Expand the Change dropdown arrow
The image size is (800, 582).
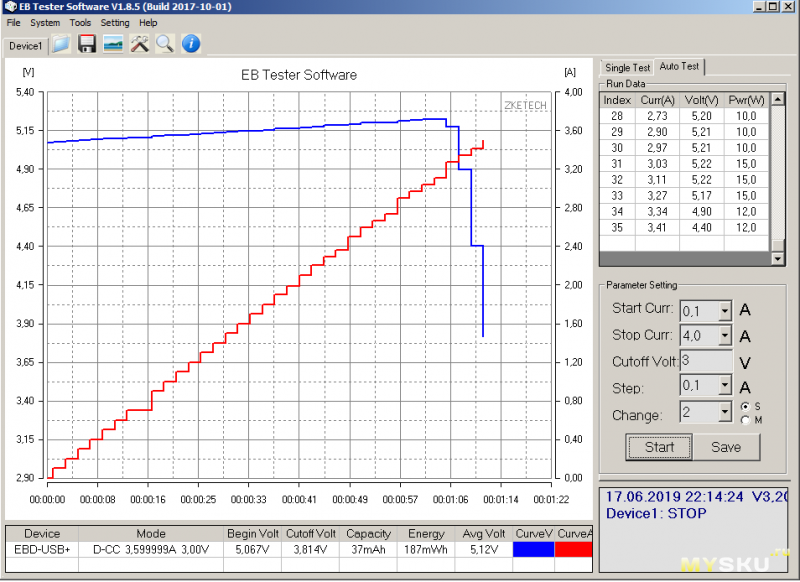724,412
